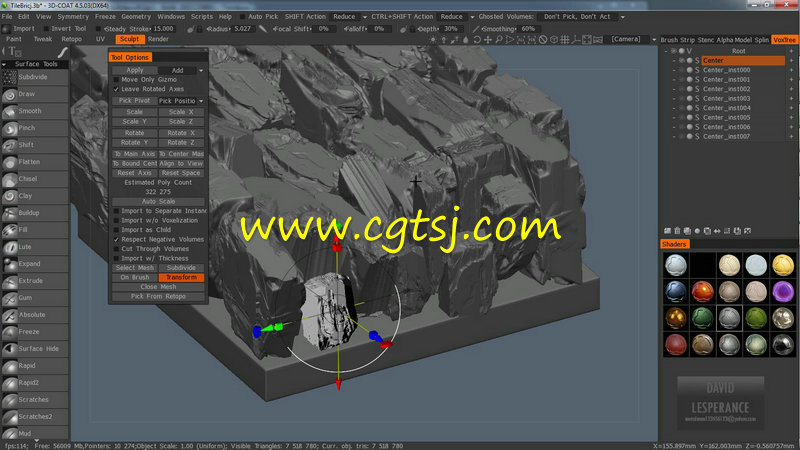Uncheck Leave Rotated Axis option
The width and height of the screenshot is (800, 450).
116,89
